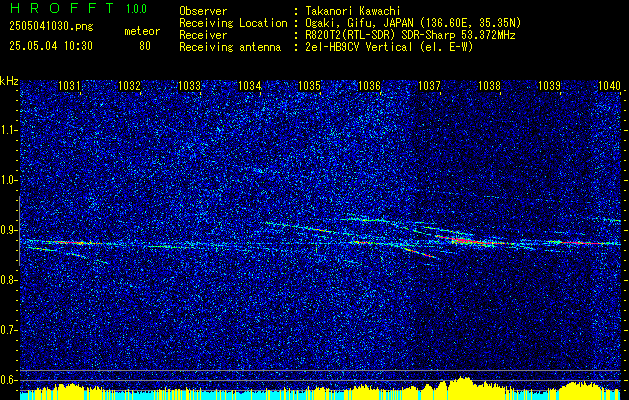Click the meteor label
The height and width of the screenshot is (400, 629).
(142, 31)
